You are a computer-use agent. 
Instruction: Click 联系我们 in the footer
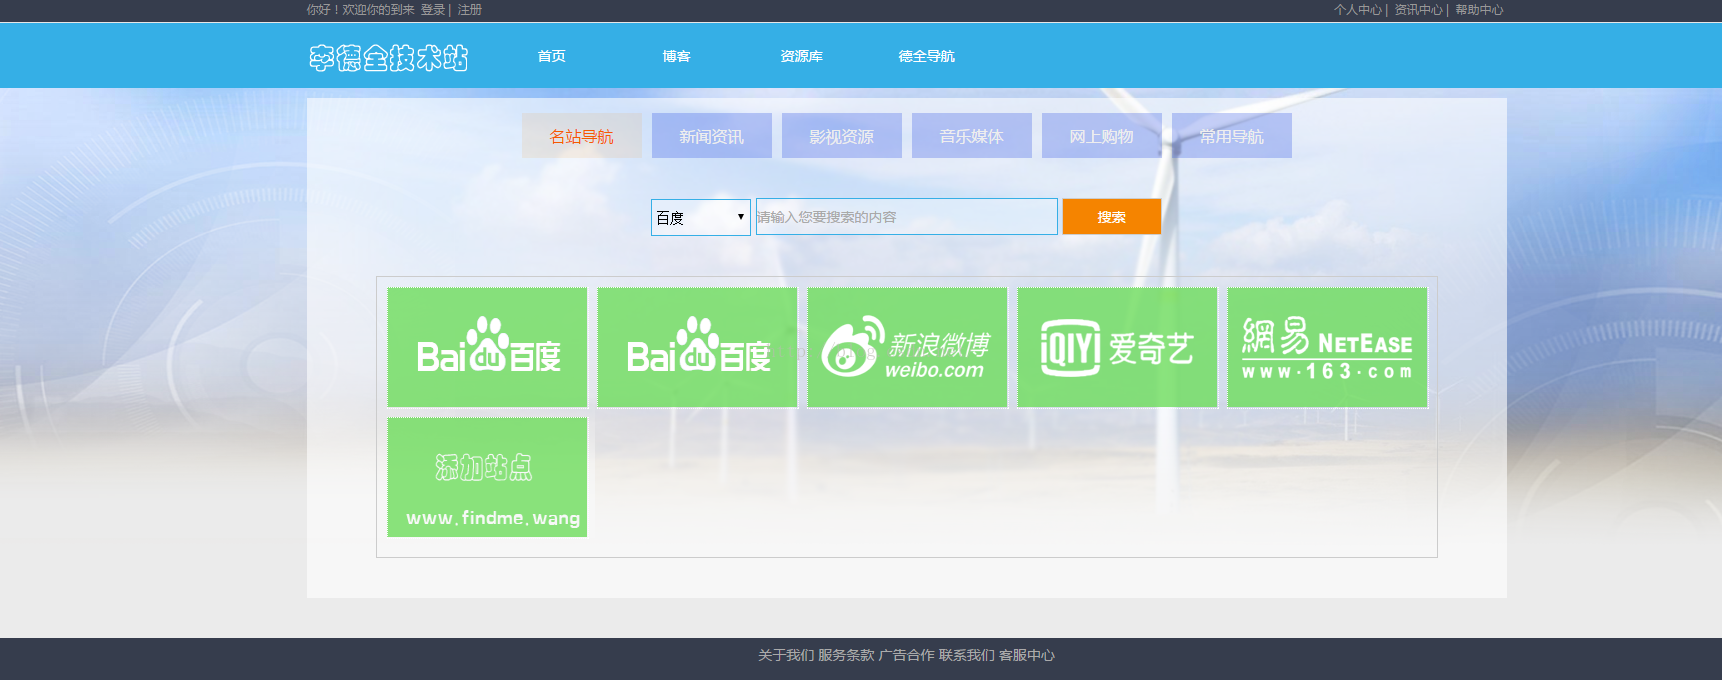(x=967, y=656)
